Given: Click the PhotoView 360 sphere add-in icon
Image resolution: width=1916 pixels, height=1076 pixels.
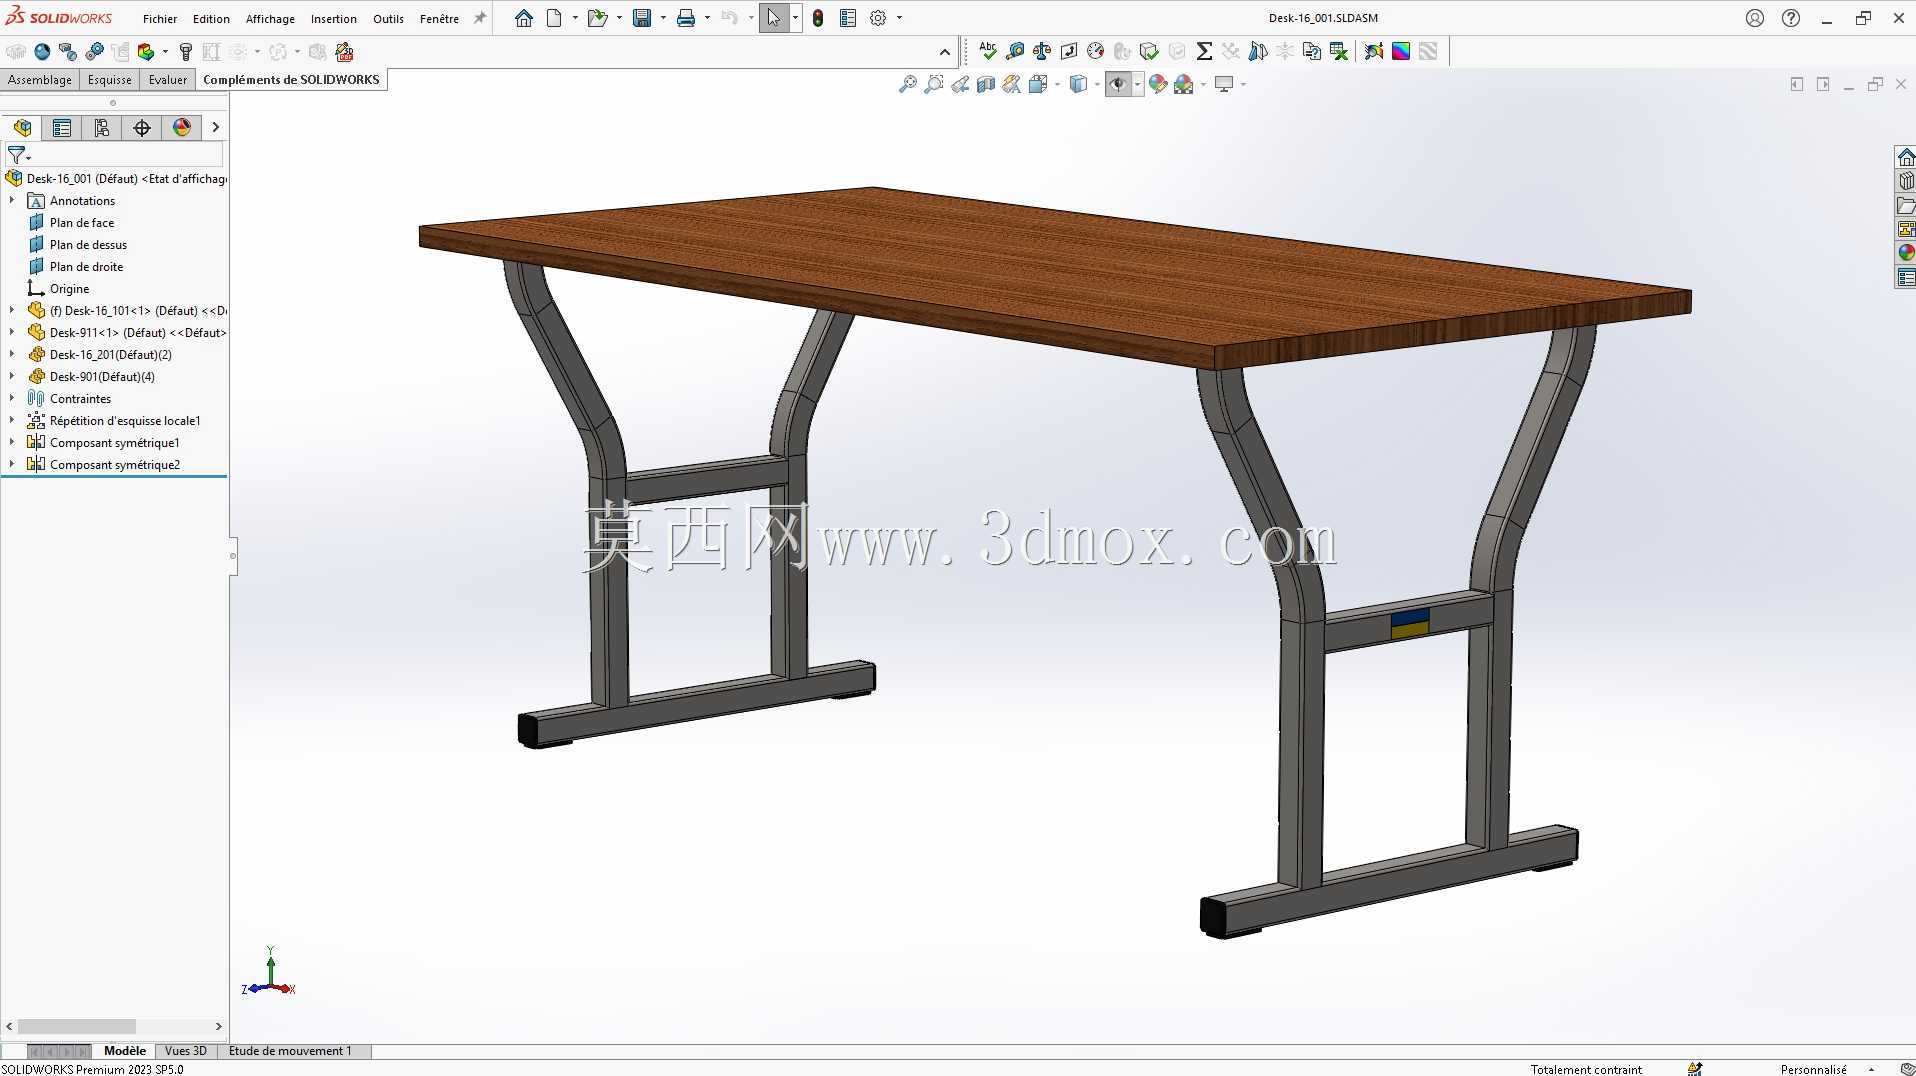Looking at the screenshot, I should click(x=42, y=52).
